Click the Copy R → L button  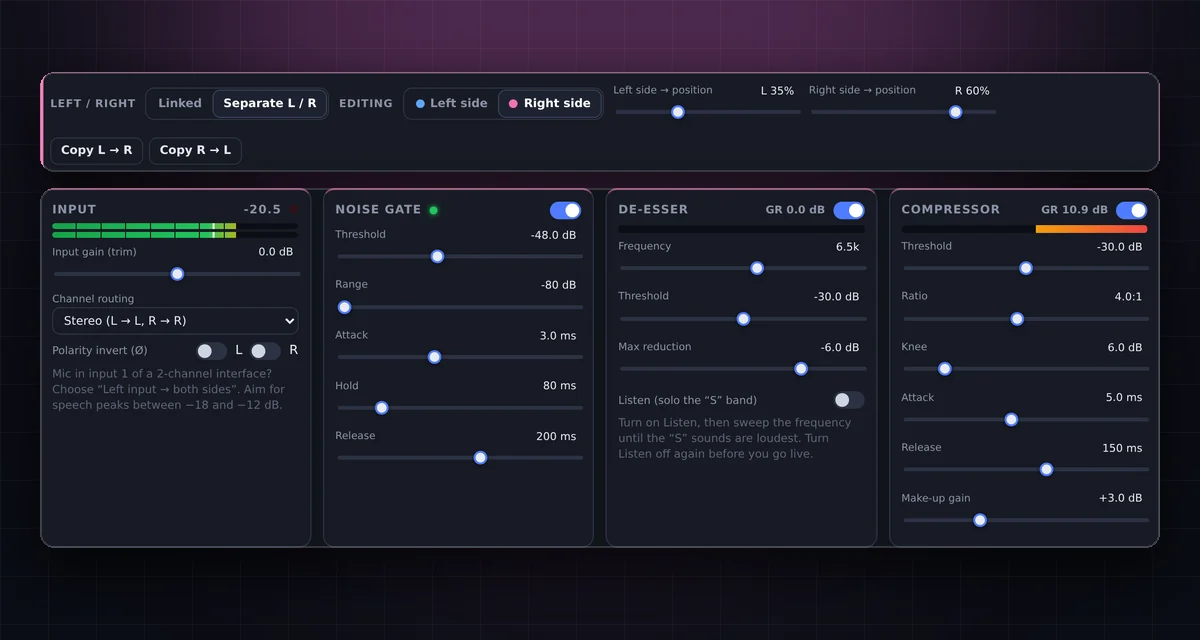pos(195,150)
